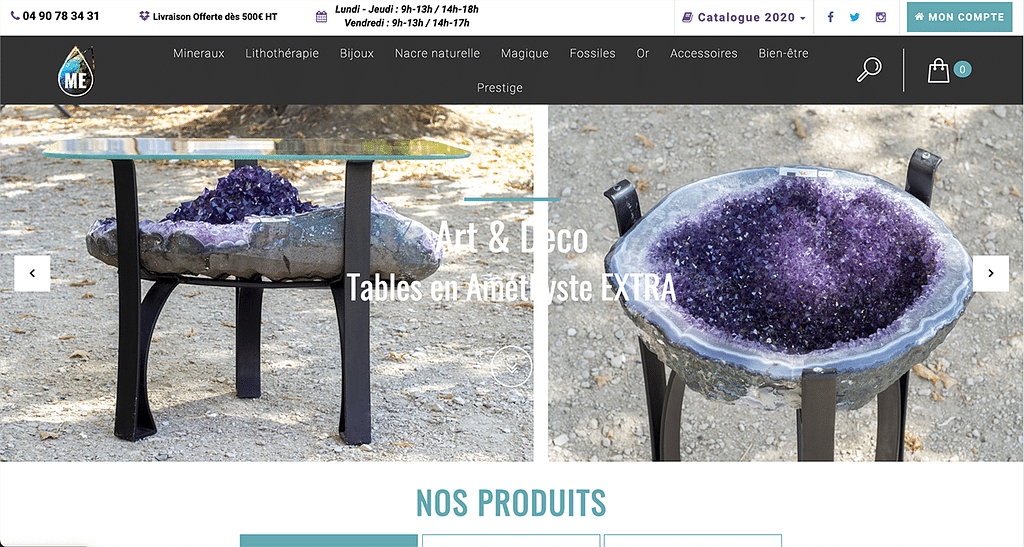Open the search magnifier icon
Image resolution: width=1024 pixels, height=547 pixels.
(x=869, y=70)
